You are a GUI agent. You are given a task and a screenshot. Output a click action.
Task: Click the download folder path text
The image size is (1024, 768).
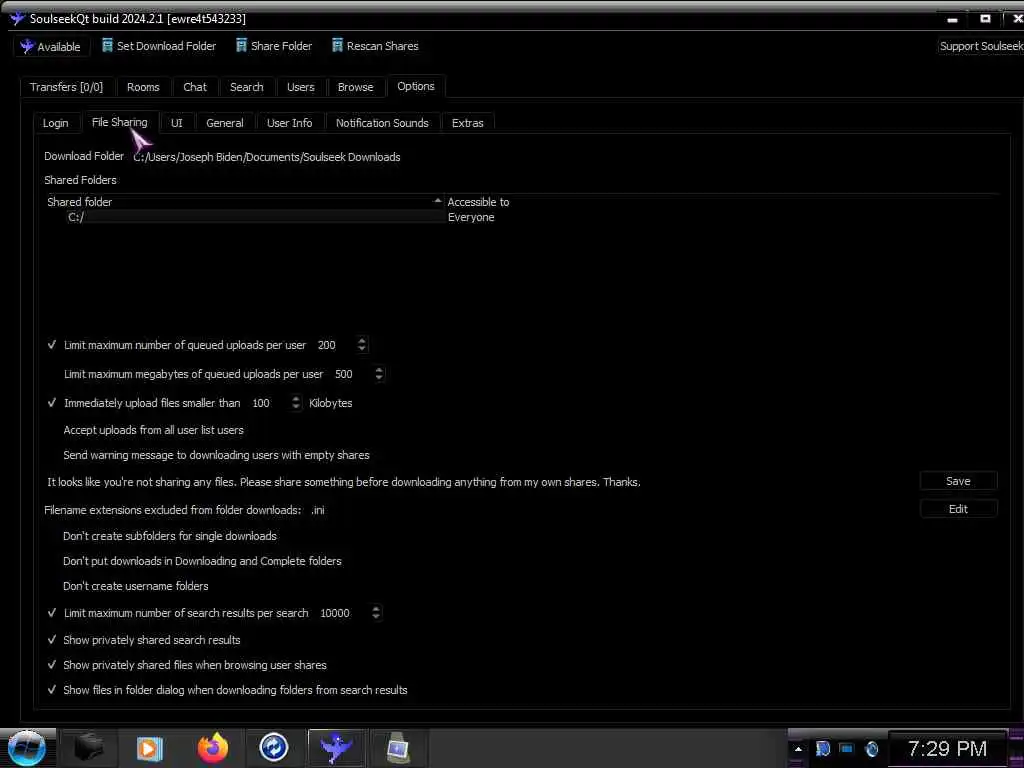(266, 157)
